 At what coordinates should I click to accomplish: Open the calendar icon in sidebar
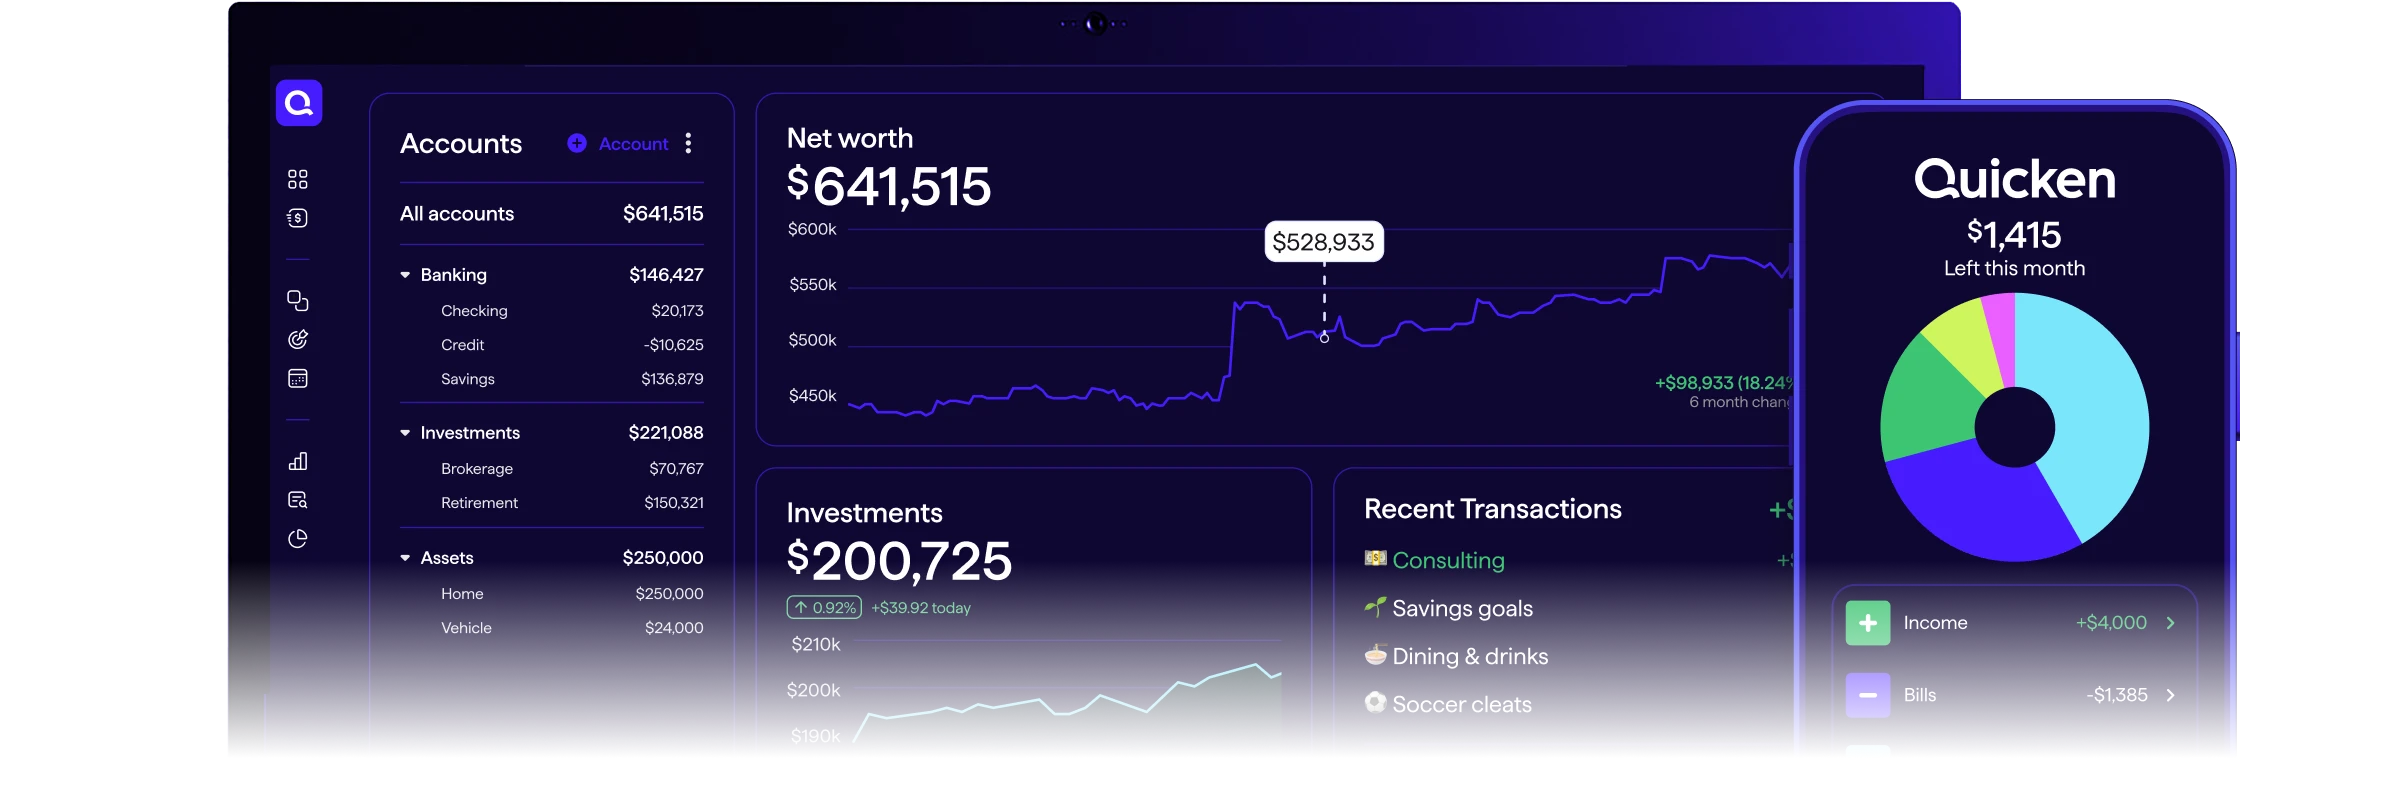(x=298, y=378)
